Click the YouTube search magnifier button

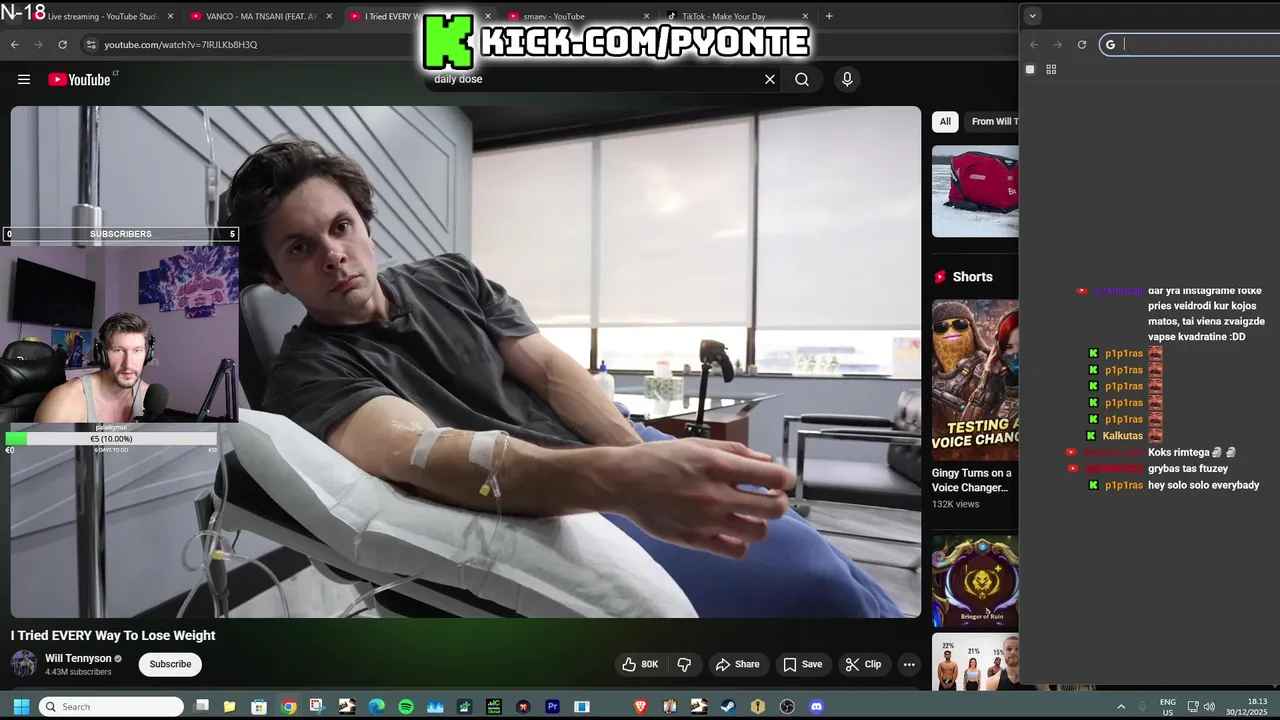click(x=802, y=79)
